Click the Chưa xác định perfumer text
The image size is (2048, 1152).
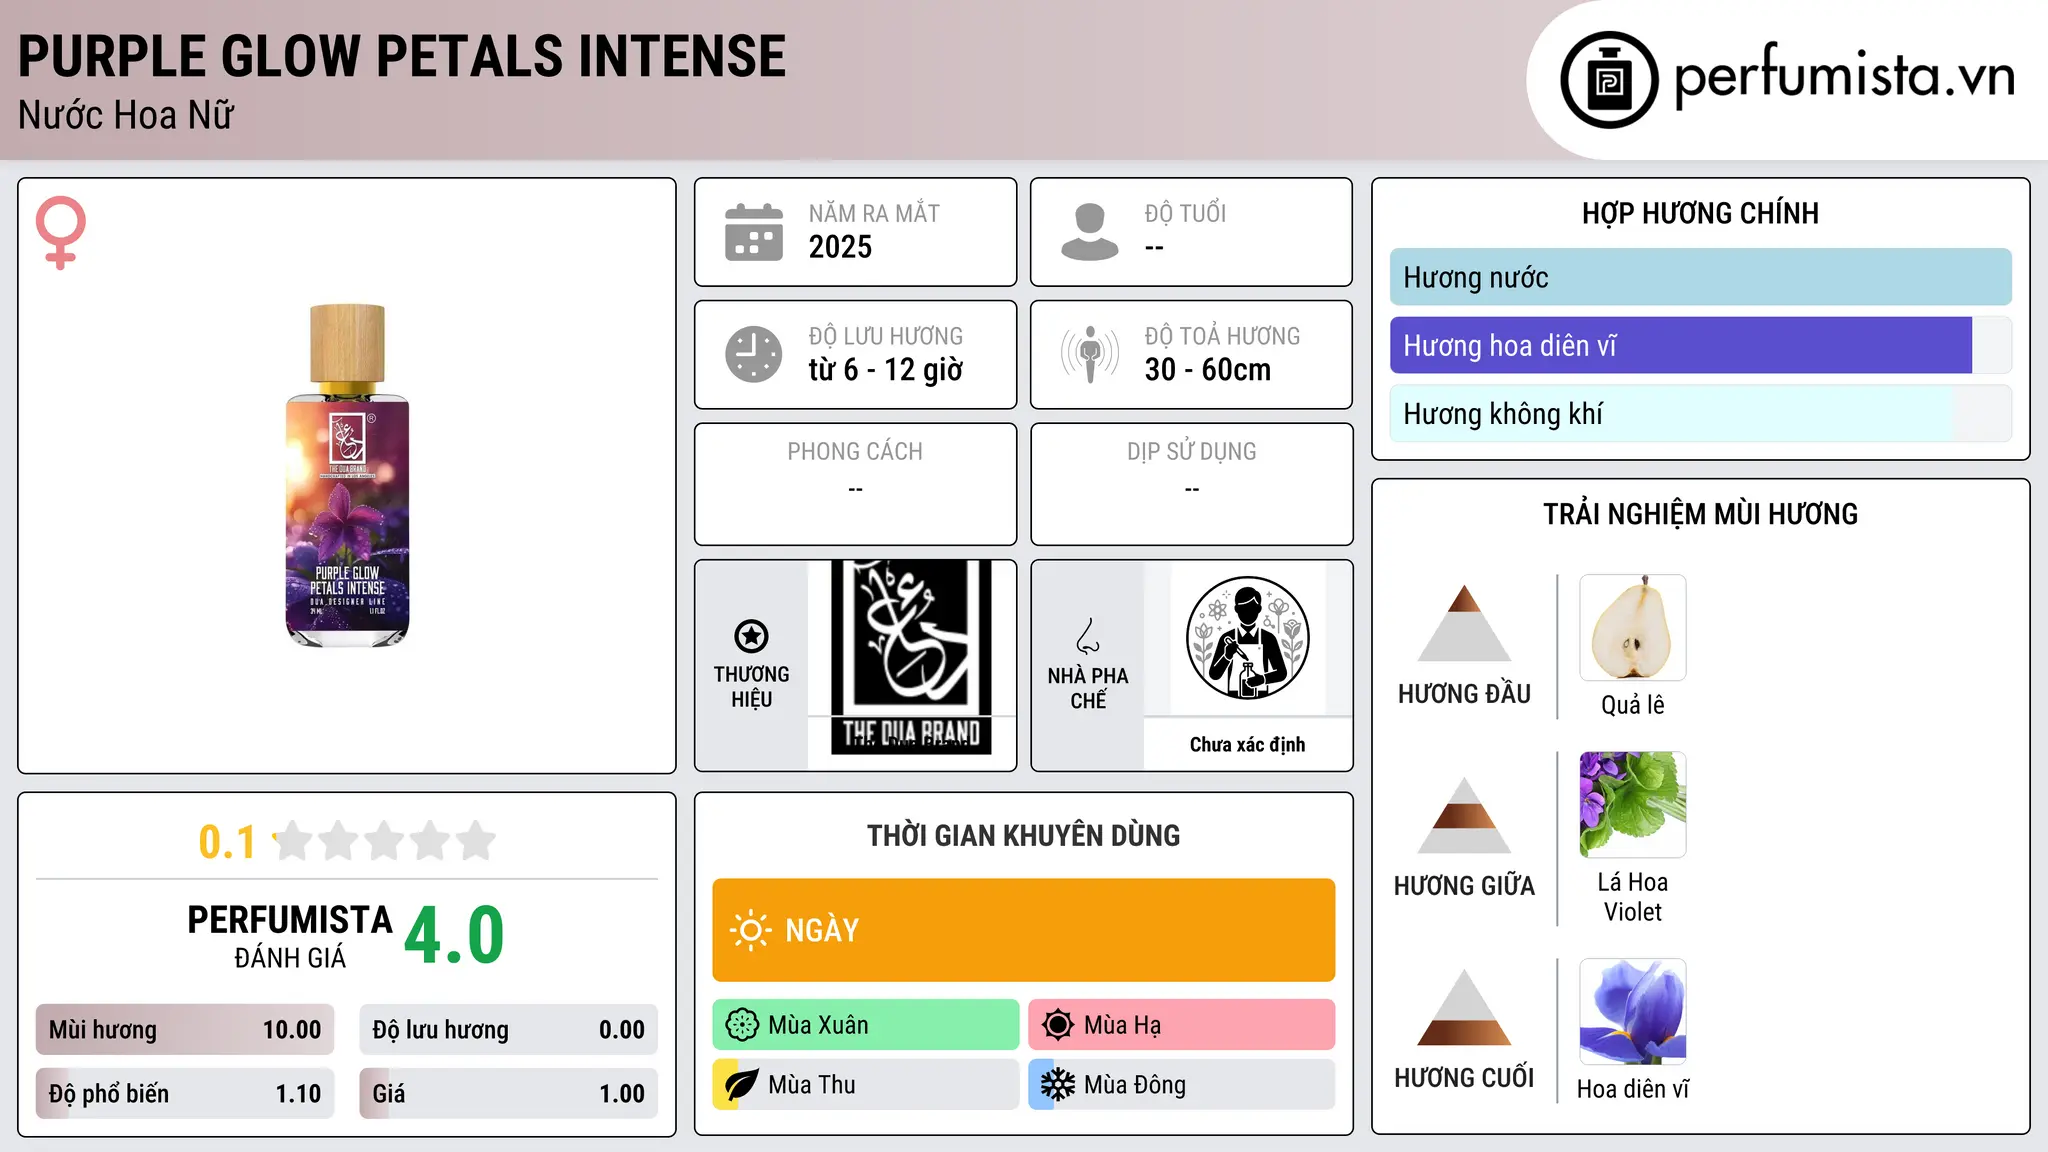1247,744
